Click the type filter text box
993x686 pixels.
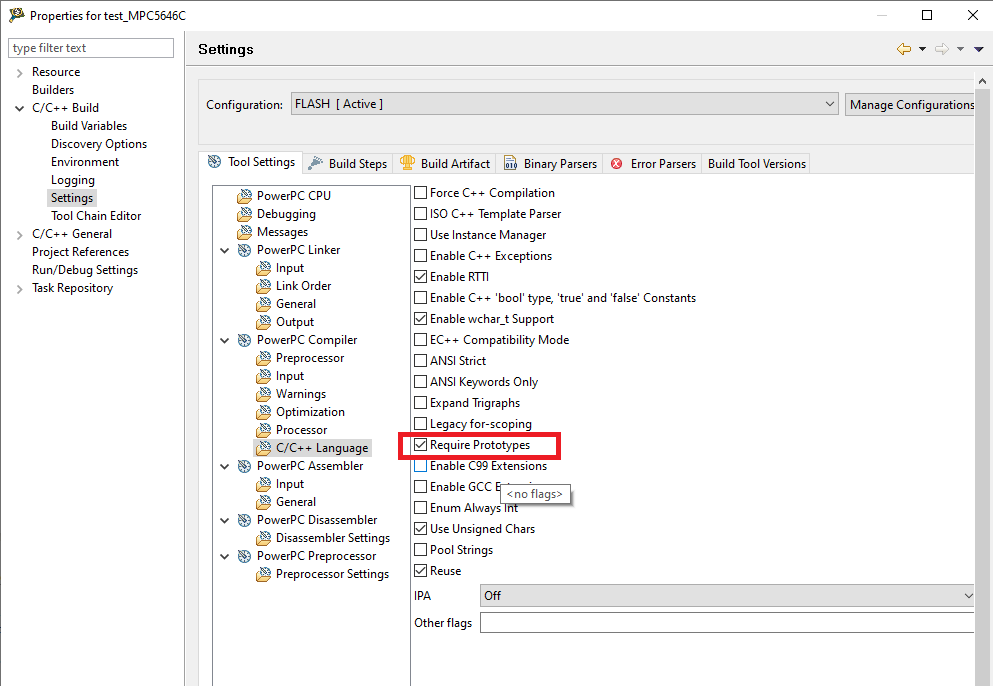pos(90,47)
